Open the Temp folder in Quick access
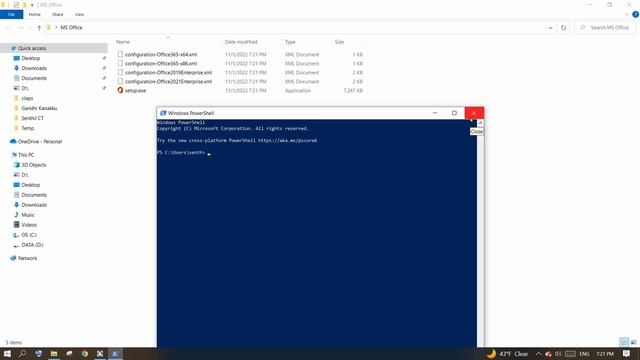 [27, 128]
